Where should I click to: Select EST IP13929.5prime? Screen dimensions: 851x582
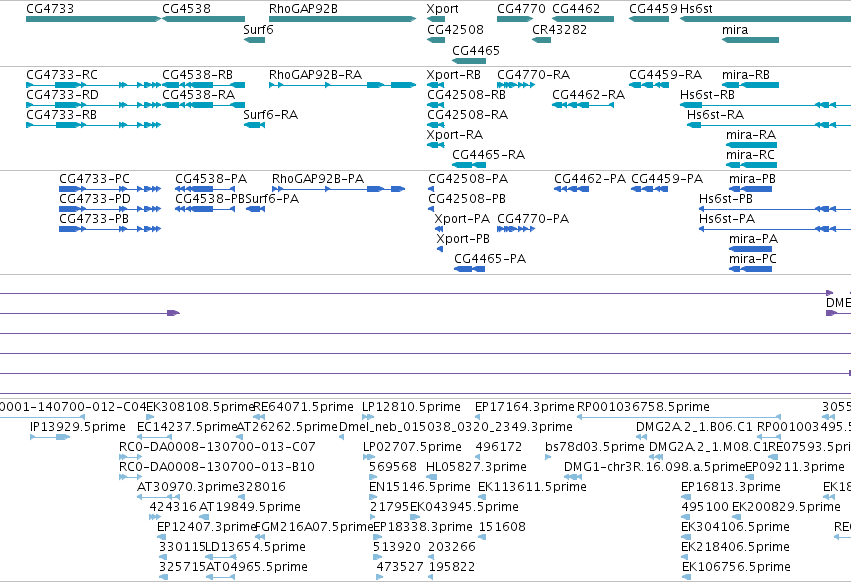pyautogui.click(x=50, y=437)
